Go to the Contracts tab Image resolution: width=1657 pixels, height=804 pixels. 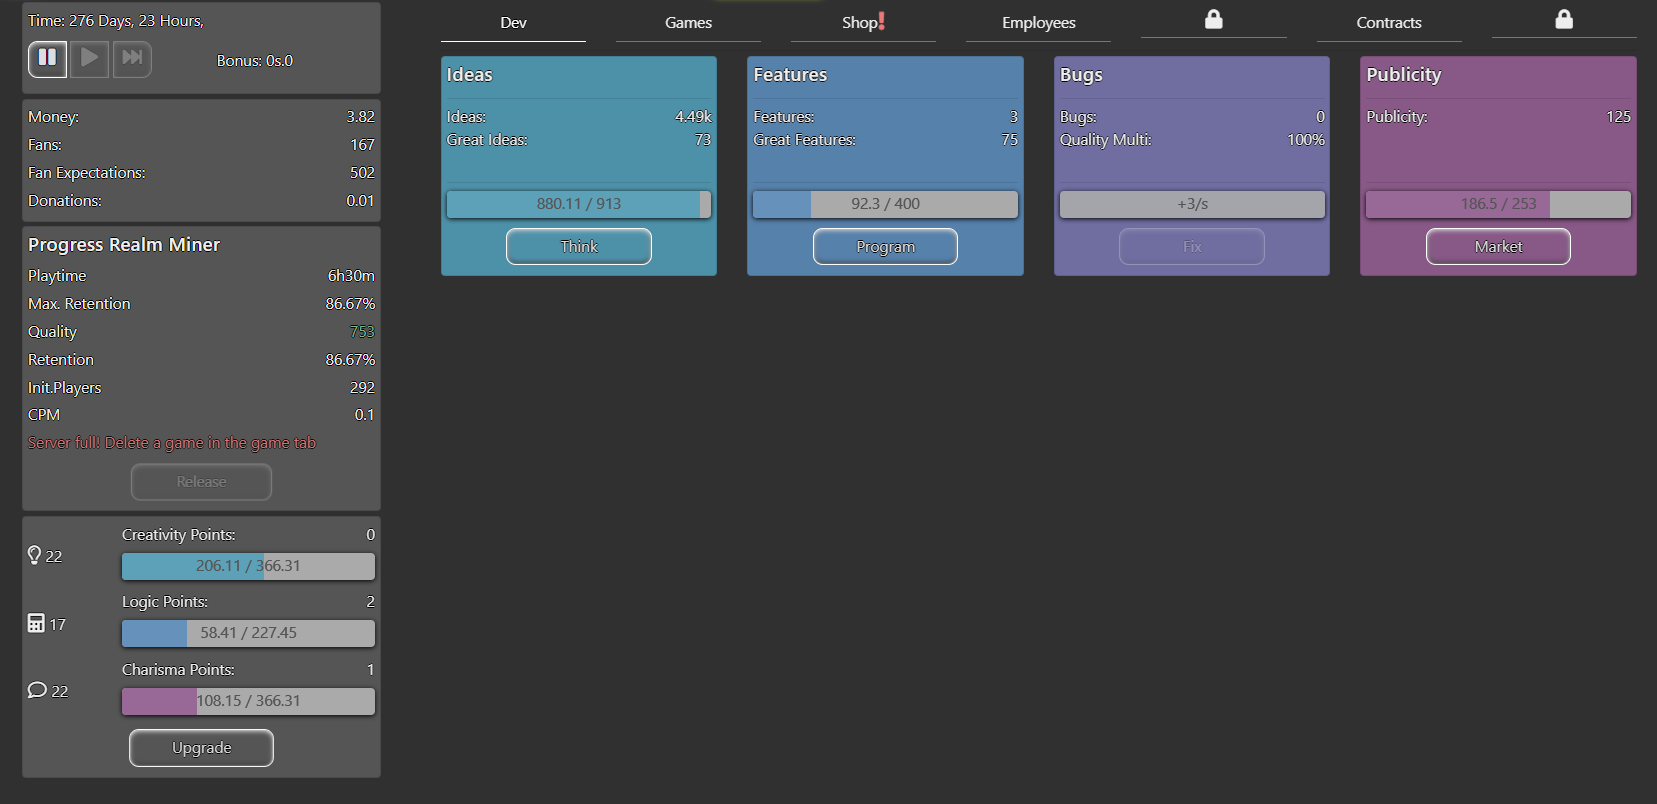1388,23
